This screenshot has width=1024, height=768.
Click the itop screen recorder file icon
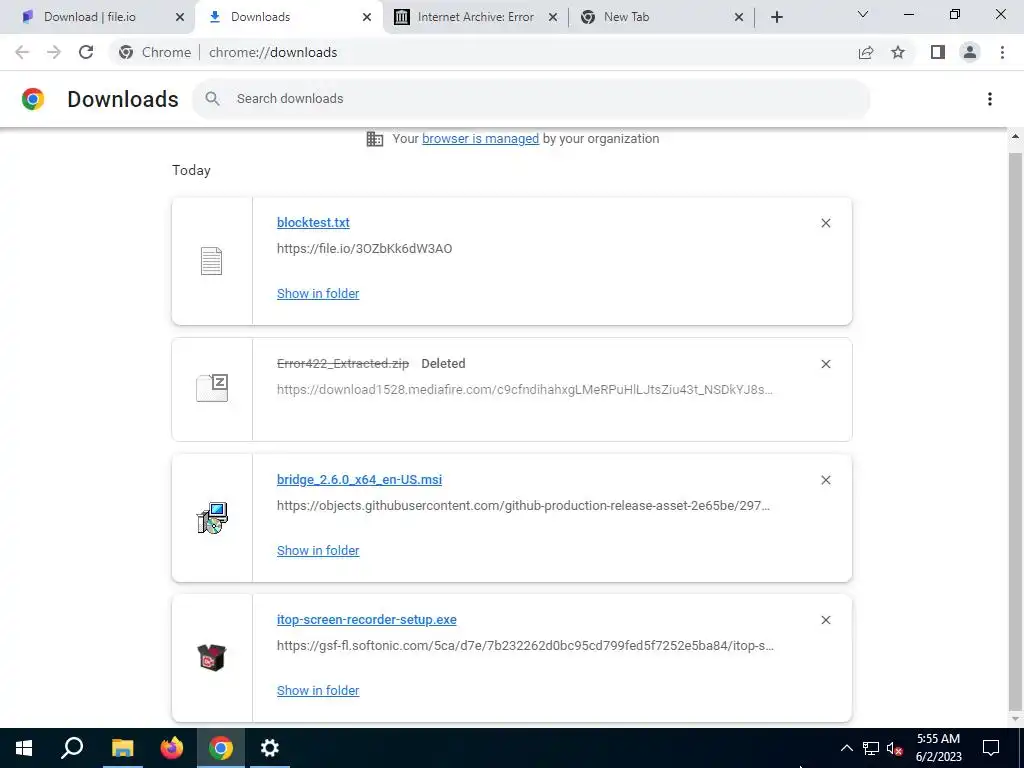pyautogui.click(x=212, y=658)
